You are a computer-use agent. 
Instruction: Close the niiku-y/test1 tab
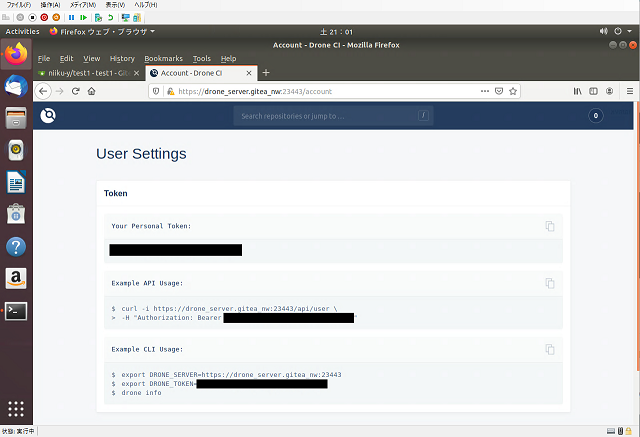(137, 73)
